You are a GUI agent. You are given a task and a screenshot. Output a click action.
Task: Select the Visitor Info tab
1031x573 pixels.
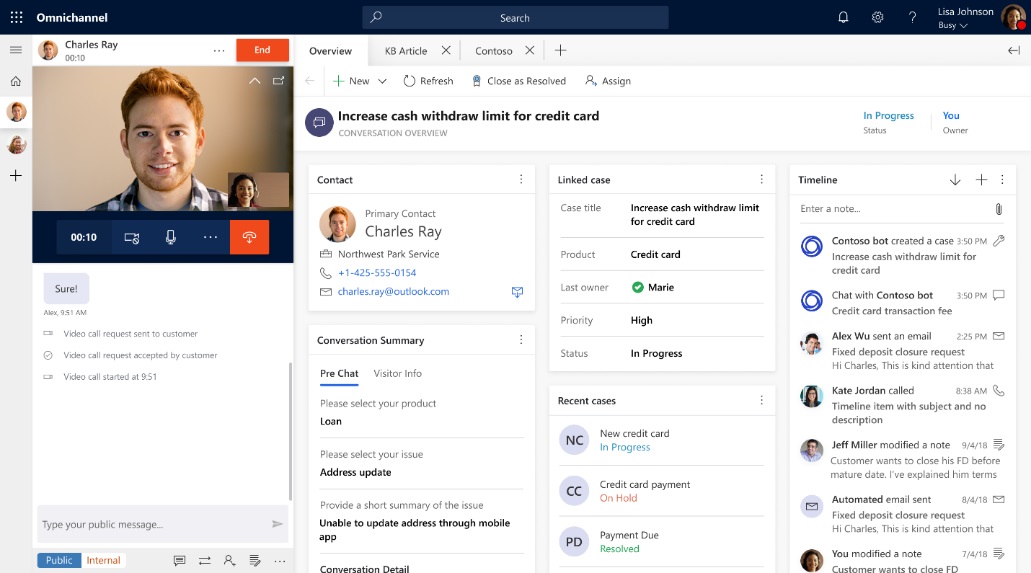(x=398, y=373)
